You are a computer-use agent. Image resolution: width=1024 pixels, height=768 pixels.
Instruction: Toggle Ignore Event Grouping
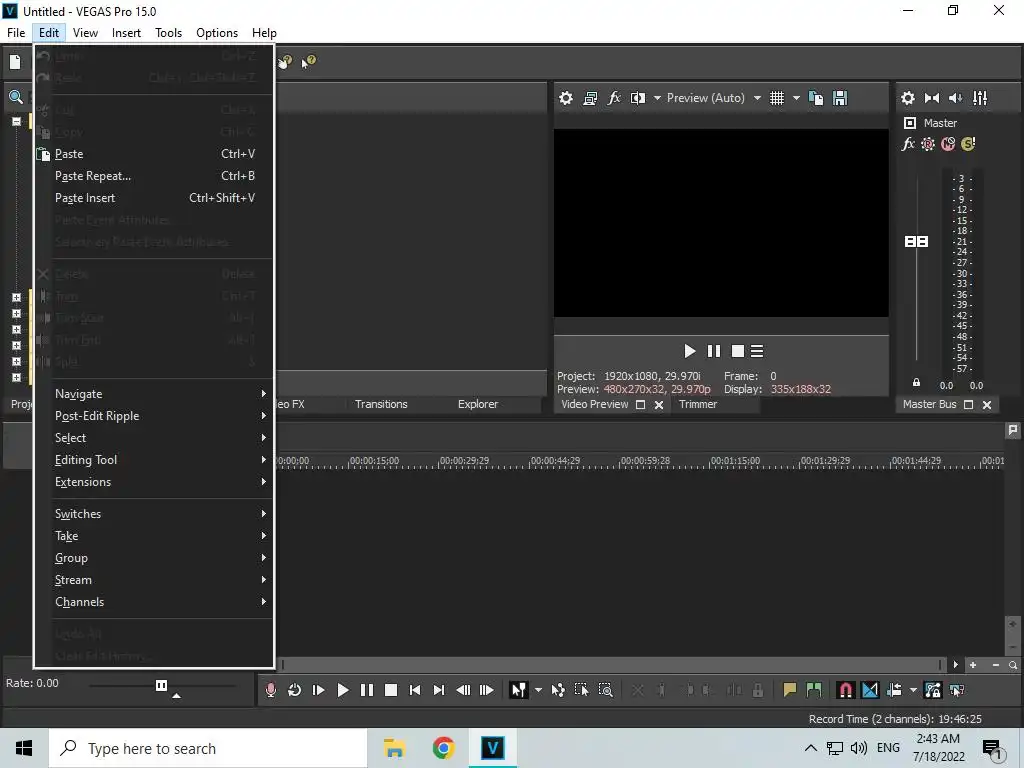click(x=957, y=690)
